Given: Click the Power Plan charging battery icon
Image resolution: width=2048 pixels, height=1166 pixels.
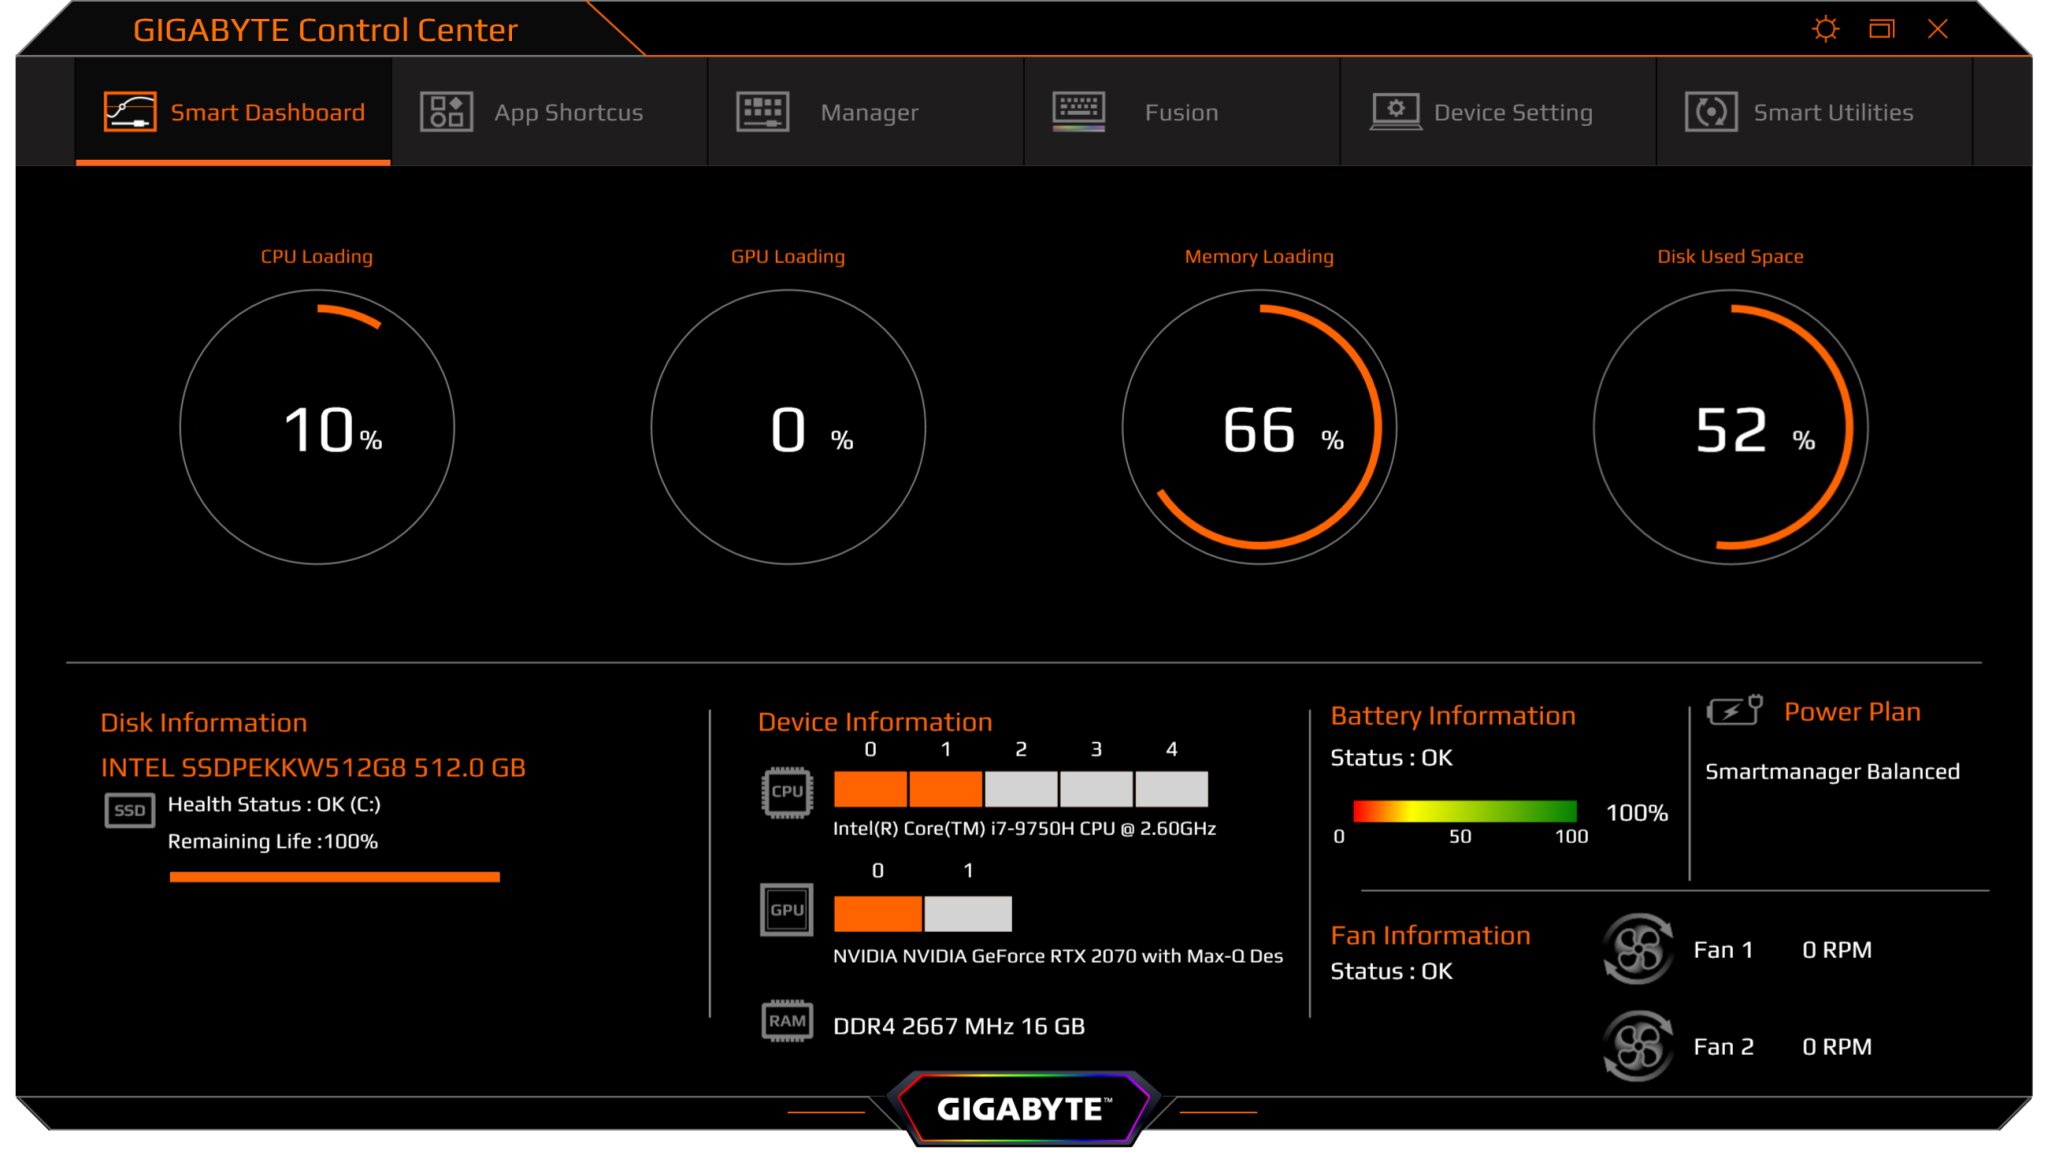Looking at the screenshot, I should click(1734, 710).
